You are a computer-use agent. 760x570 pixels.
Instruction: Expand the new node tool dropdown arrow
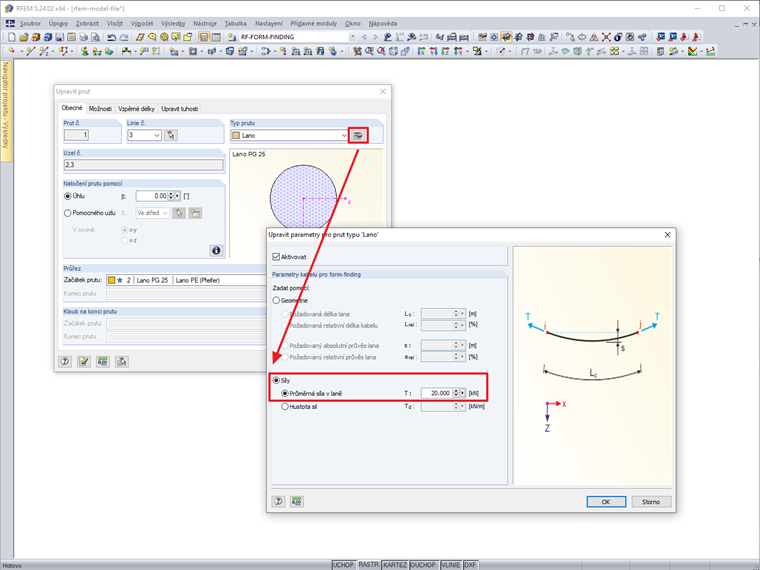(22, 51)
